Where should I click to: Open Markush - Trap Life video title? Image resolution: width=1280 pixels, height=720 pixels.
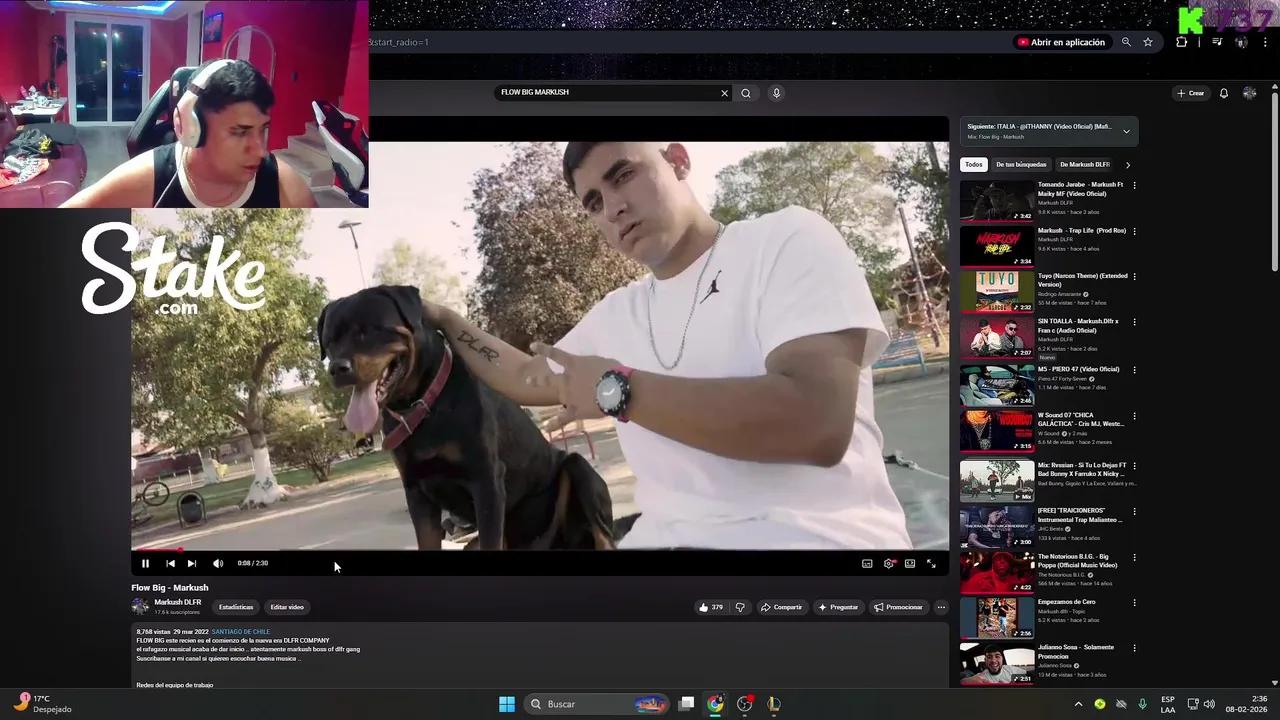coord(1082,230)
